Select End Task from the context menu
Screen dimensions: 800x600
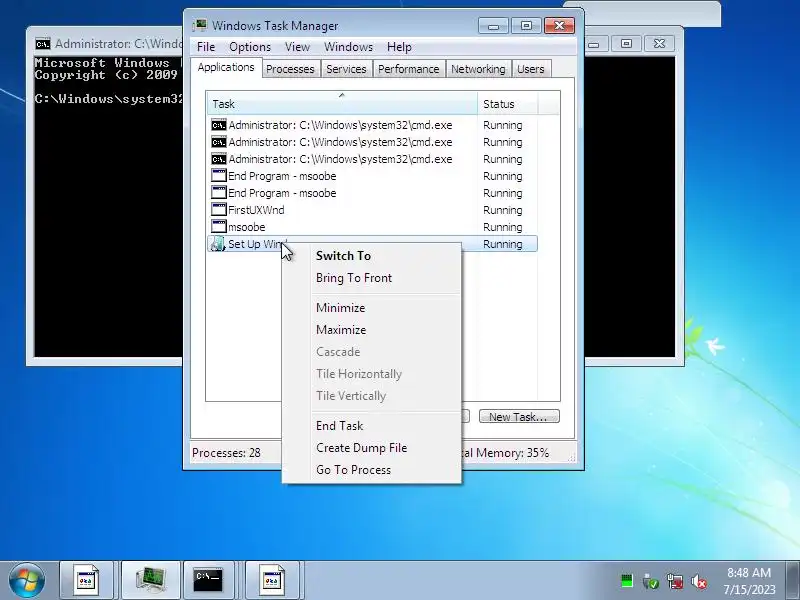point(339,426)
